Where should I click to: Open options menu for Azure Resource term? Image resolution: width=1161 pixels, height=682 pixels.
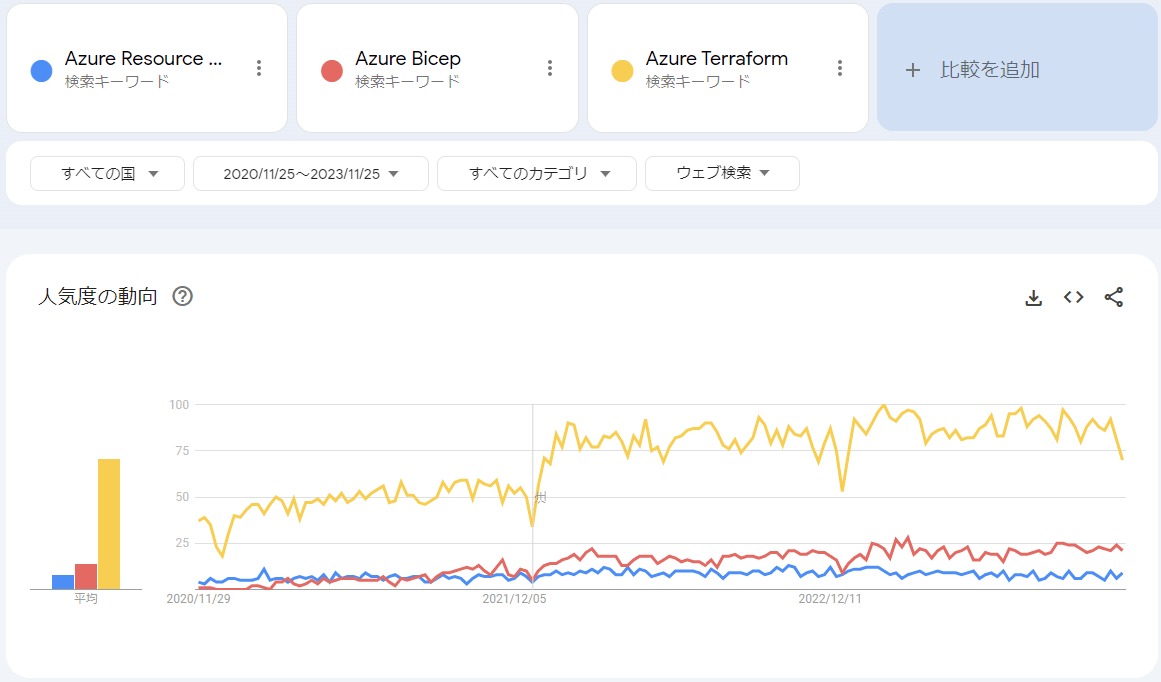[x=259, y=68]
